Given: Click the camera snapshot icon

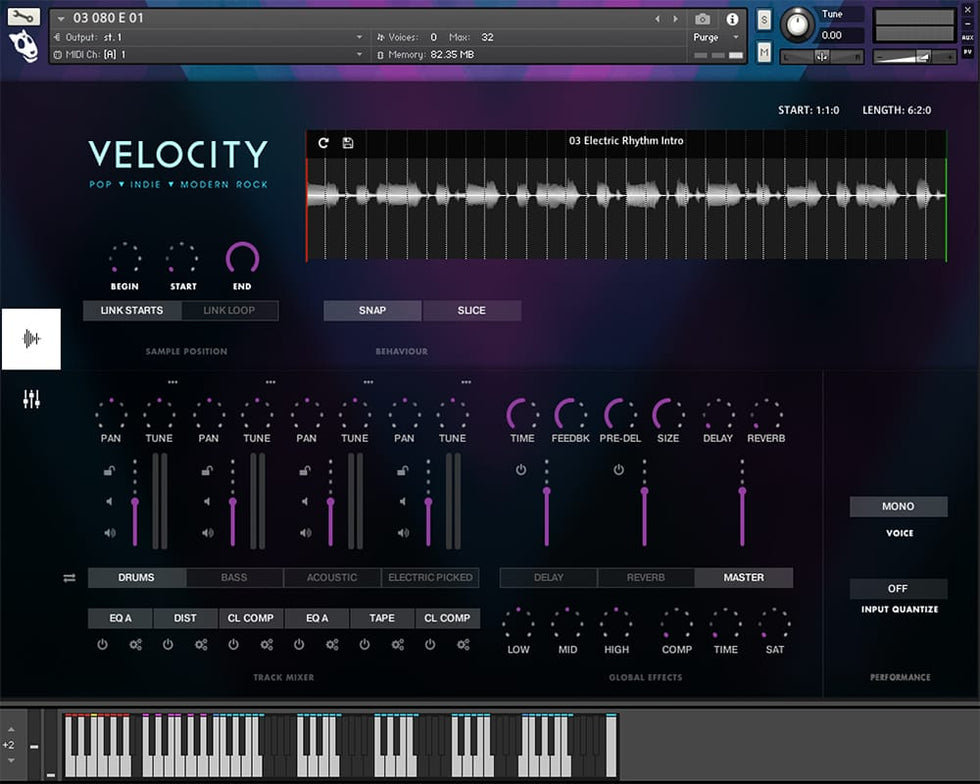Looking at the screenshot, I should pyautogui.click(x=703, y=19).
